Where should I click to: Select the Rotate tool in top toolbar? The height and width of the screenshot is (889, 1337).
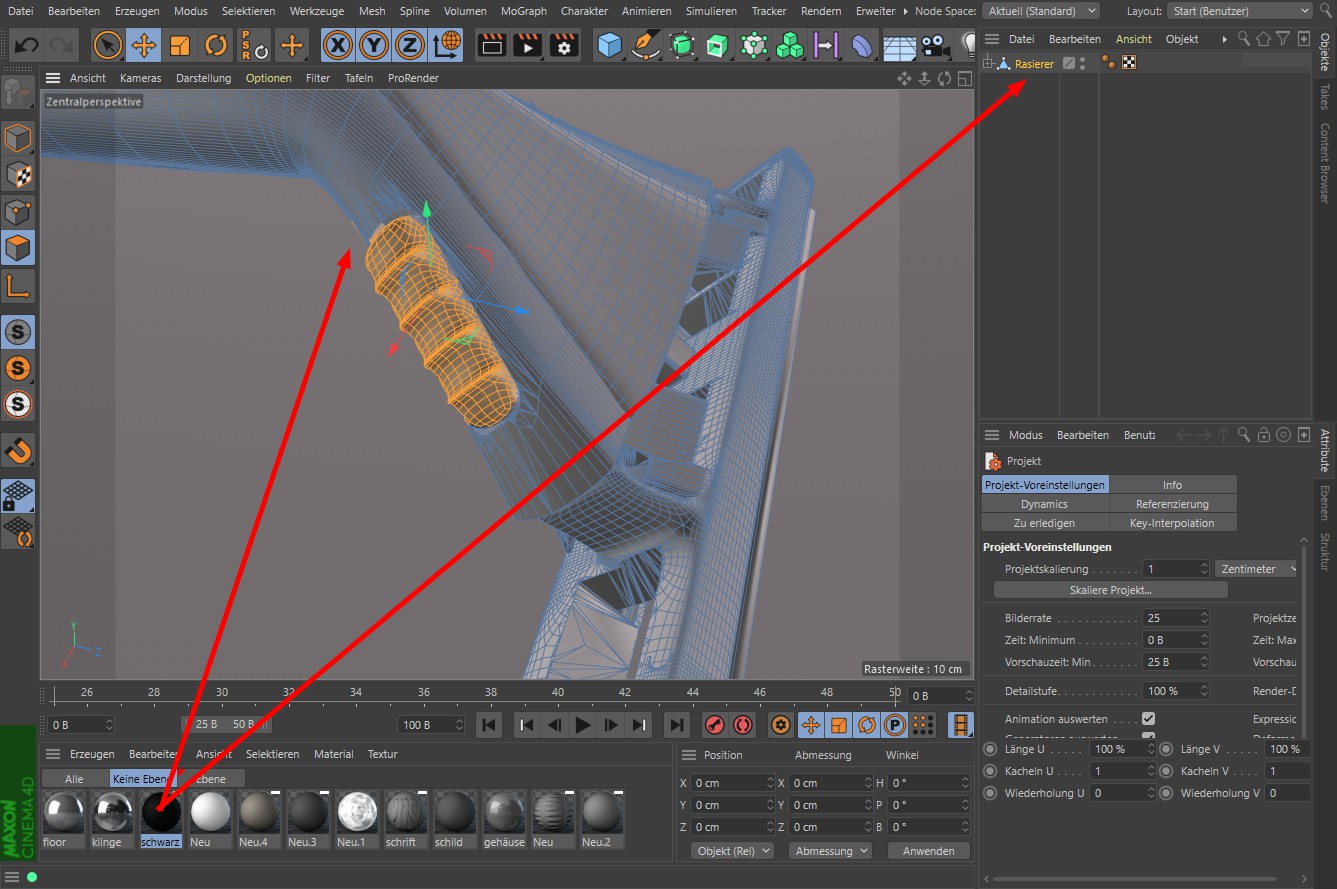click(216, 45)
